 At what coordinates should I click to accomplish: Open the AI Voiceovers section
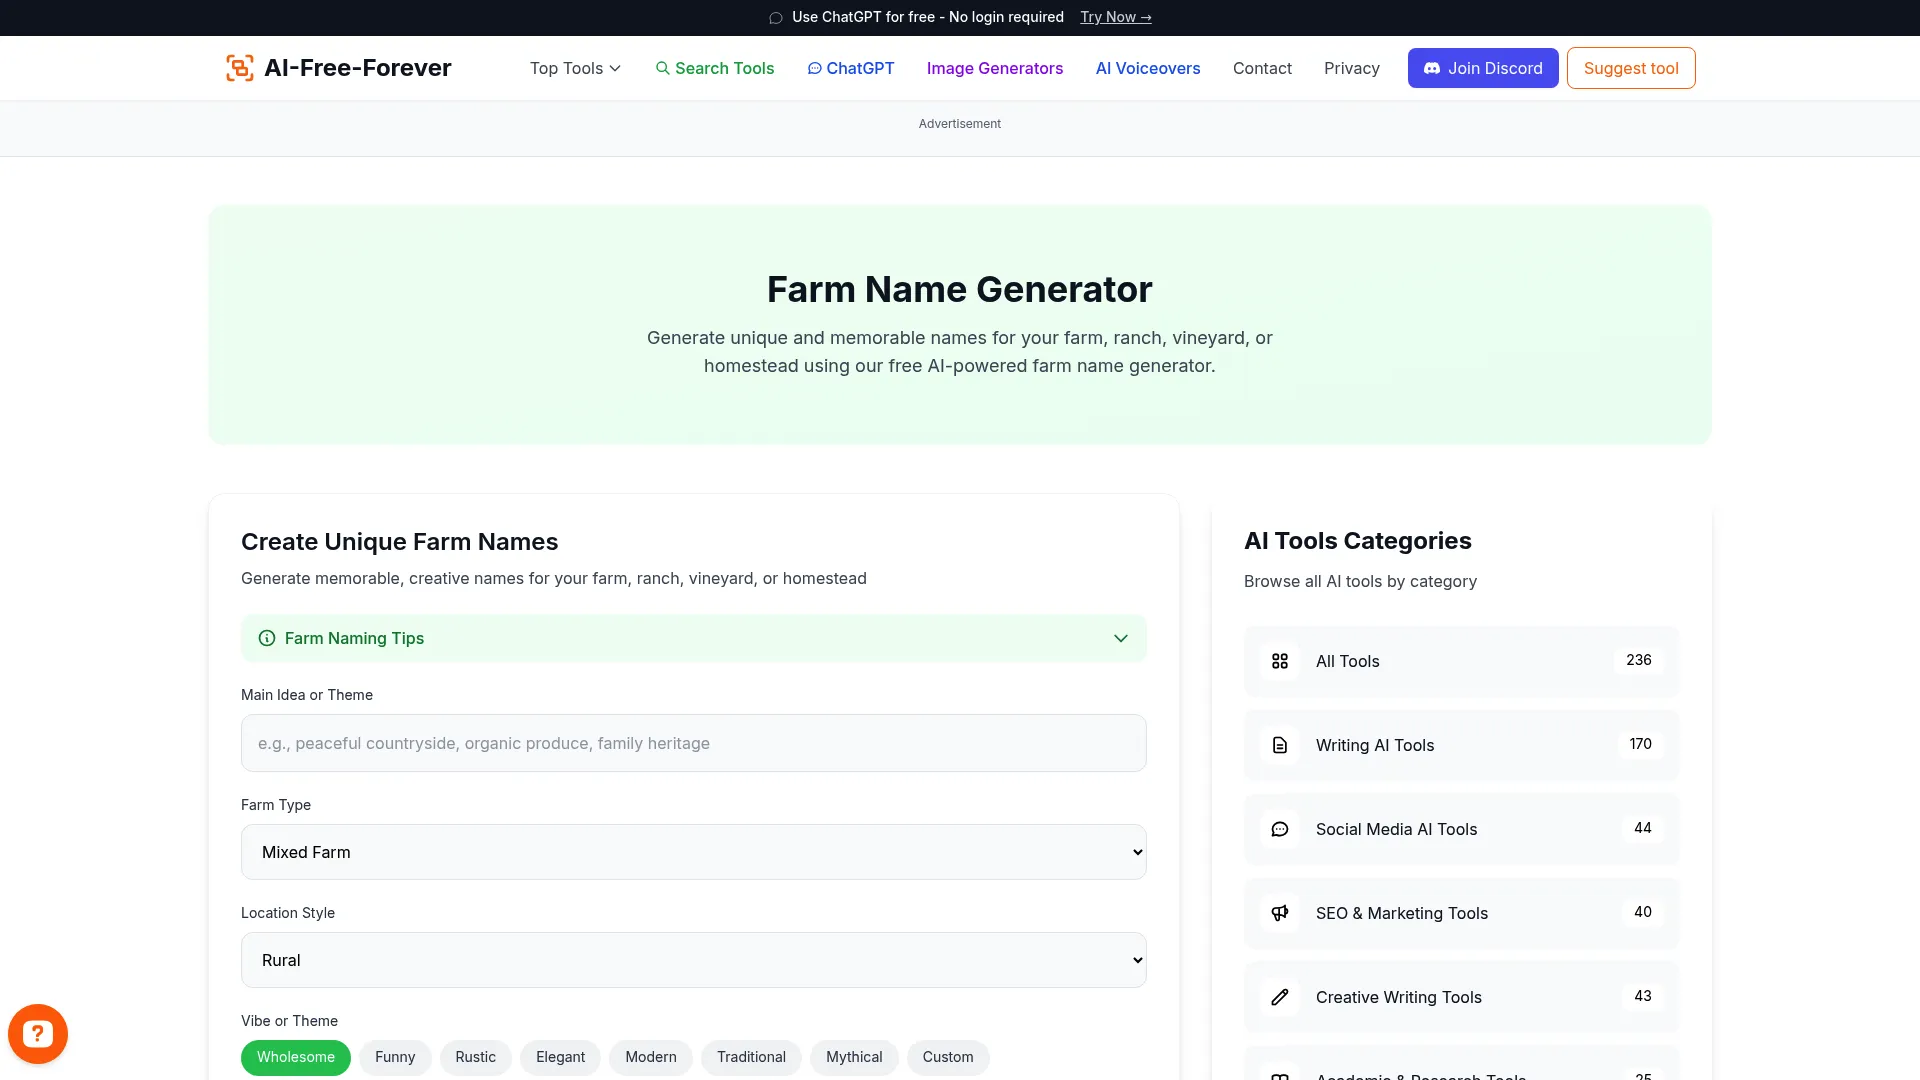1147,68
